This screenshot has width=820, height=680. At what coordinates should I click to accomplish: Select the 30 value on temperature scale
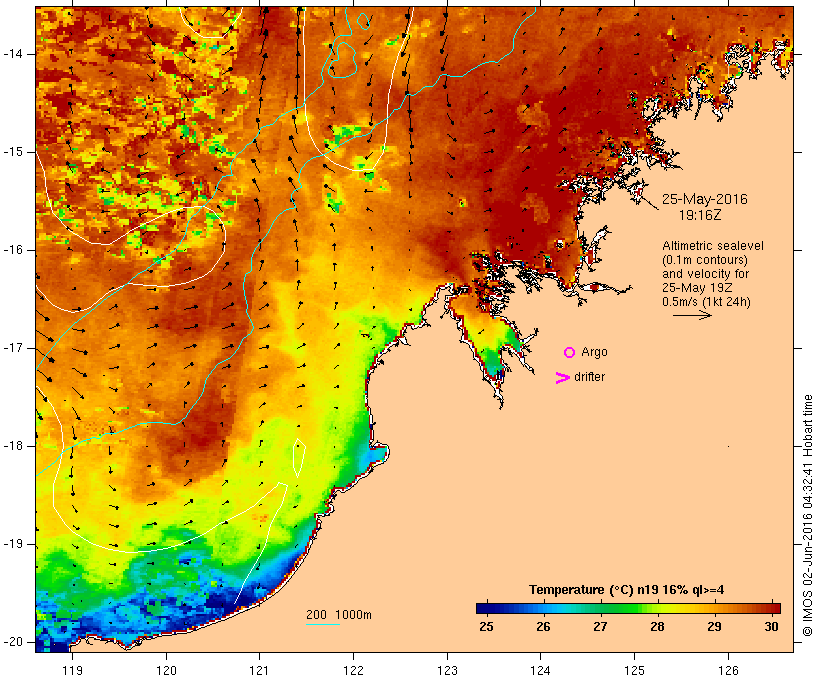pos(771,627)
